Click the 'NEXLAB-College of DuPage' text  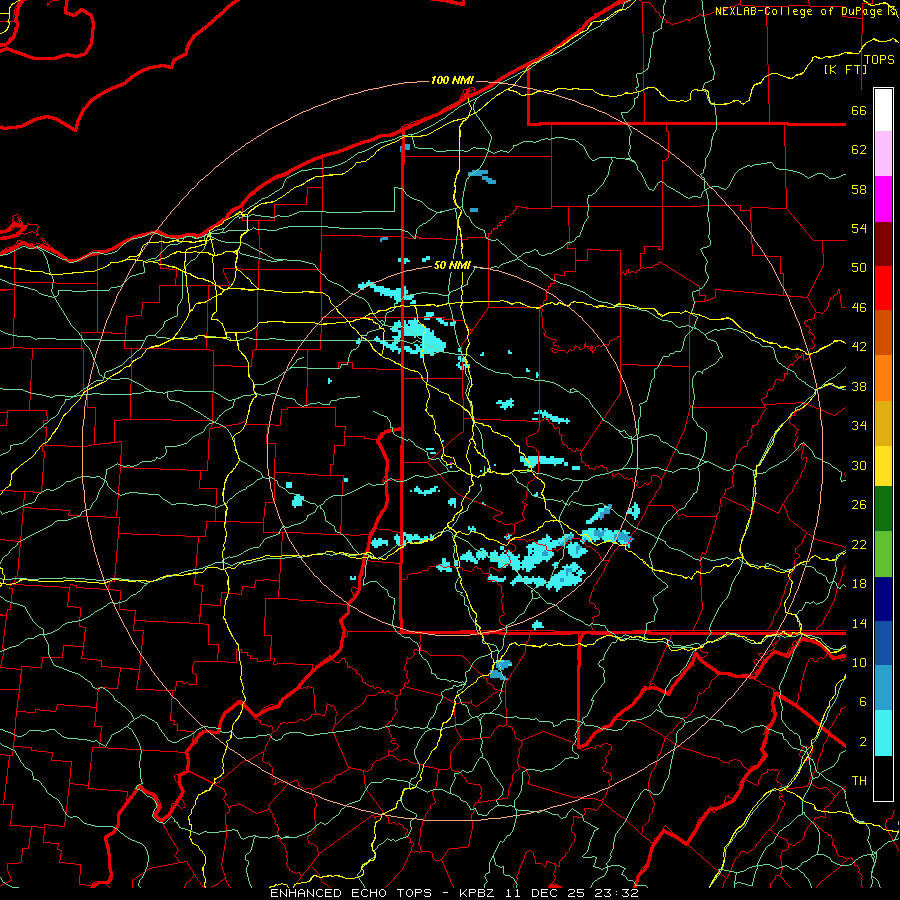797,11
